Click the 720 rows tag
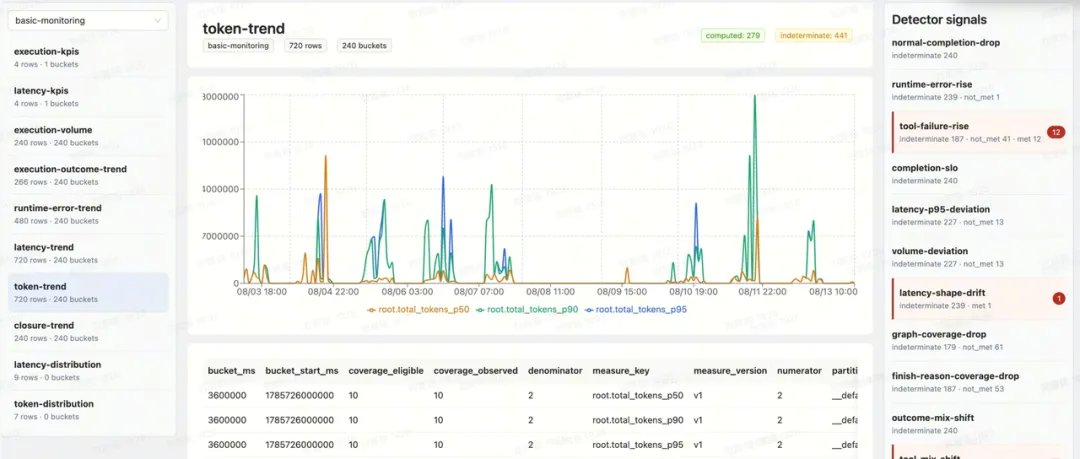This screenshot has width=1080, height=459. pyautogui.click(x=305, y=46)
